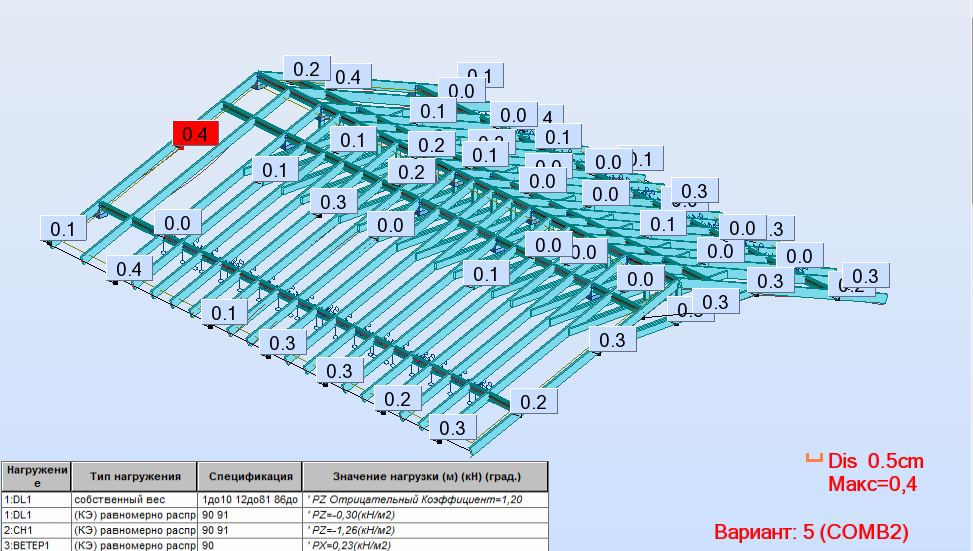Image resolution: width=973 pixels, height=551 pixels.
Task: Click the bottom-most 0.3 displacement label
Action: pyautogui.click(x=453, y=428)
